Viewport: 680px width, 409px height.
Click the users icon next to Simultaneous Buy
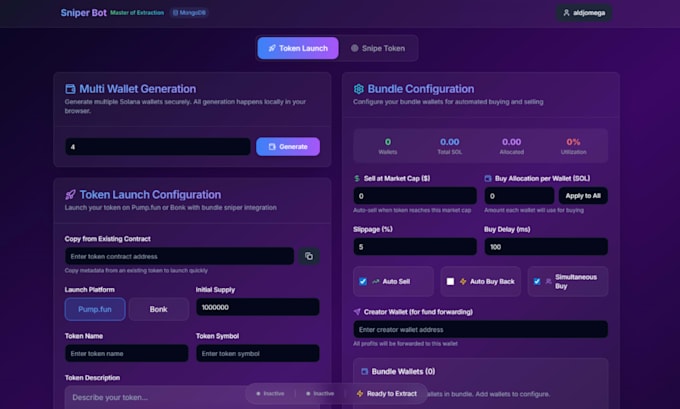click(549, 281)
